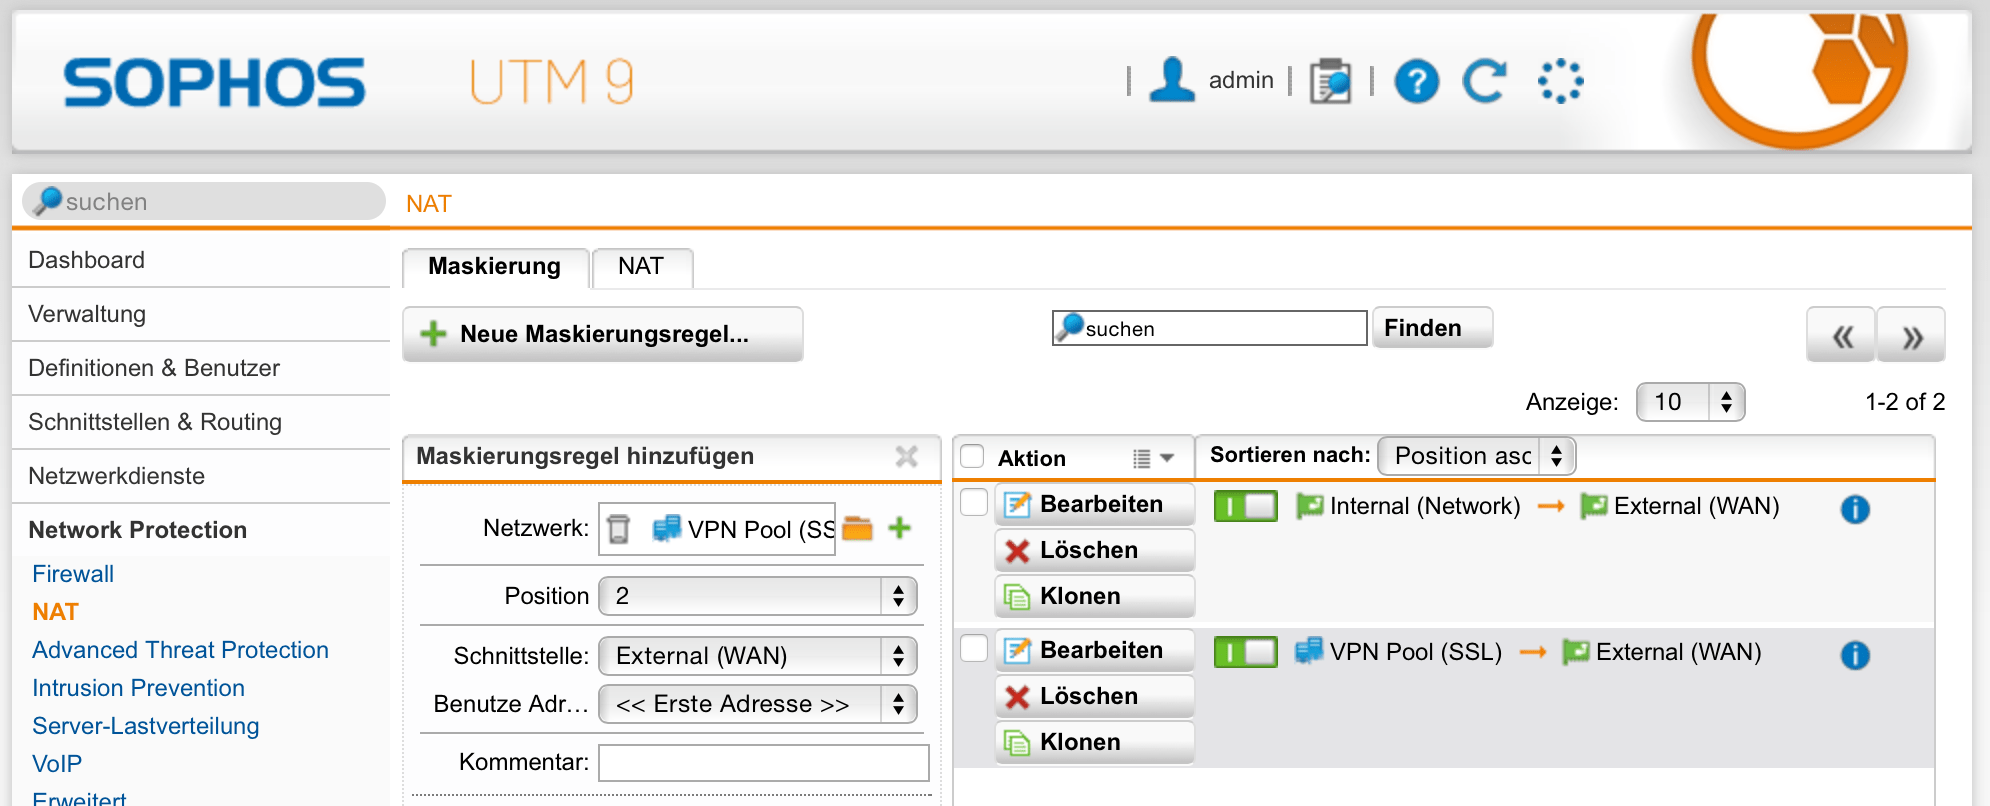Screen dimensions: 1990x806
Task: Collapse the Network Protection menu
Action: coord(201,530)
